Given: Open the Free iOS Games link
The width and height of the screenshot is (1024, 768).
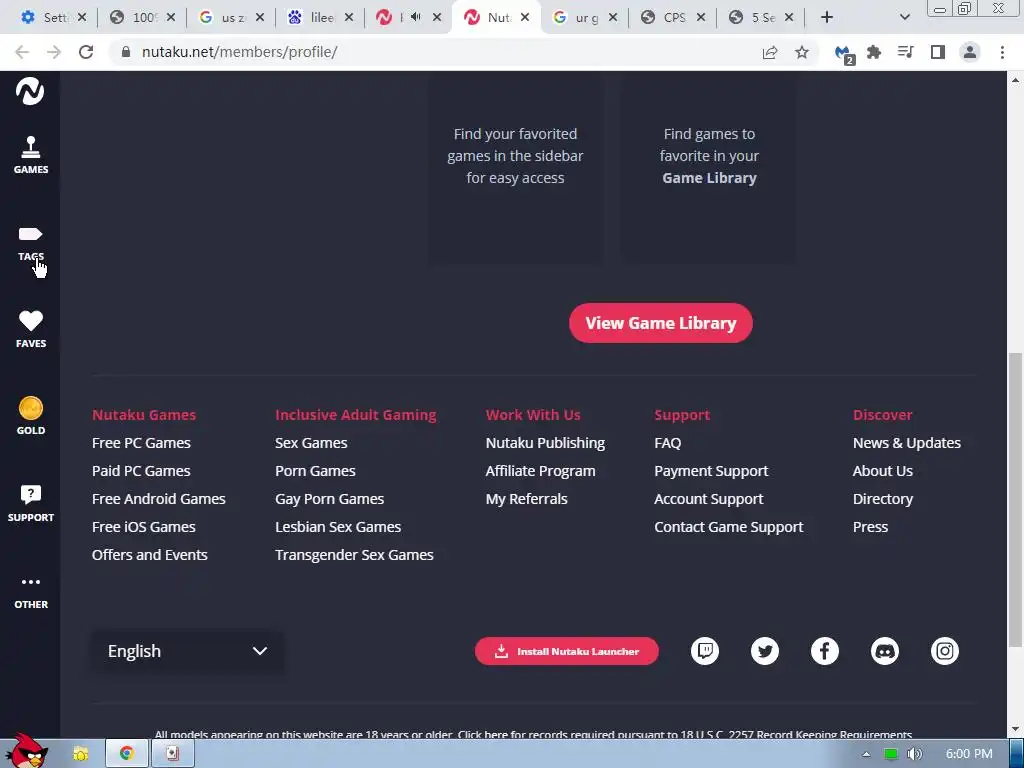Looking at the screenshot, I should 144,527.
